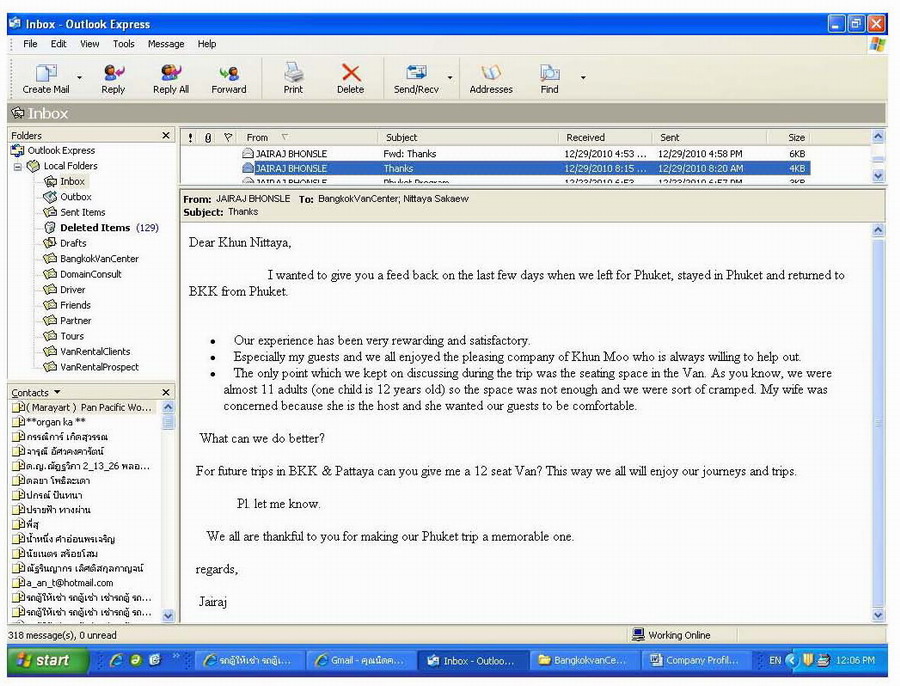The height and width of the screenshot is (686, 900).
Task: Click the message body scroll-down arrow
Action: (878, 615)
